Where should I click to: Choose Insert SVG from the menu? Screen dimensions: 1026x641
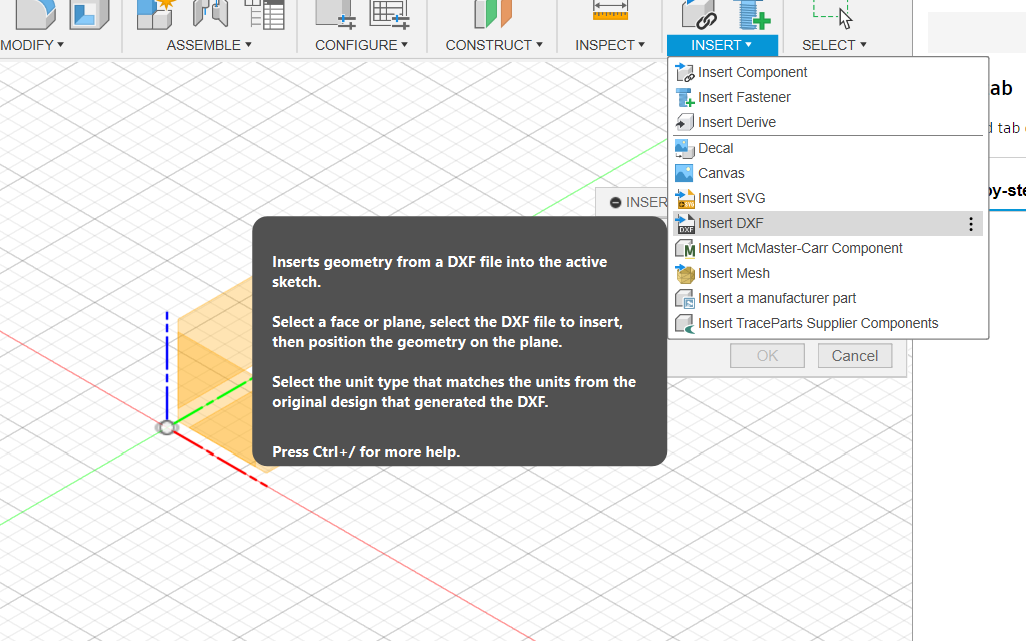828,198
